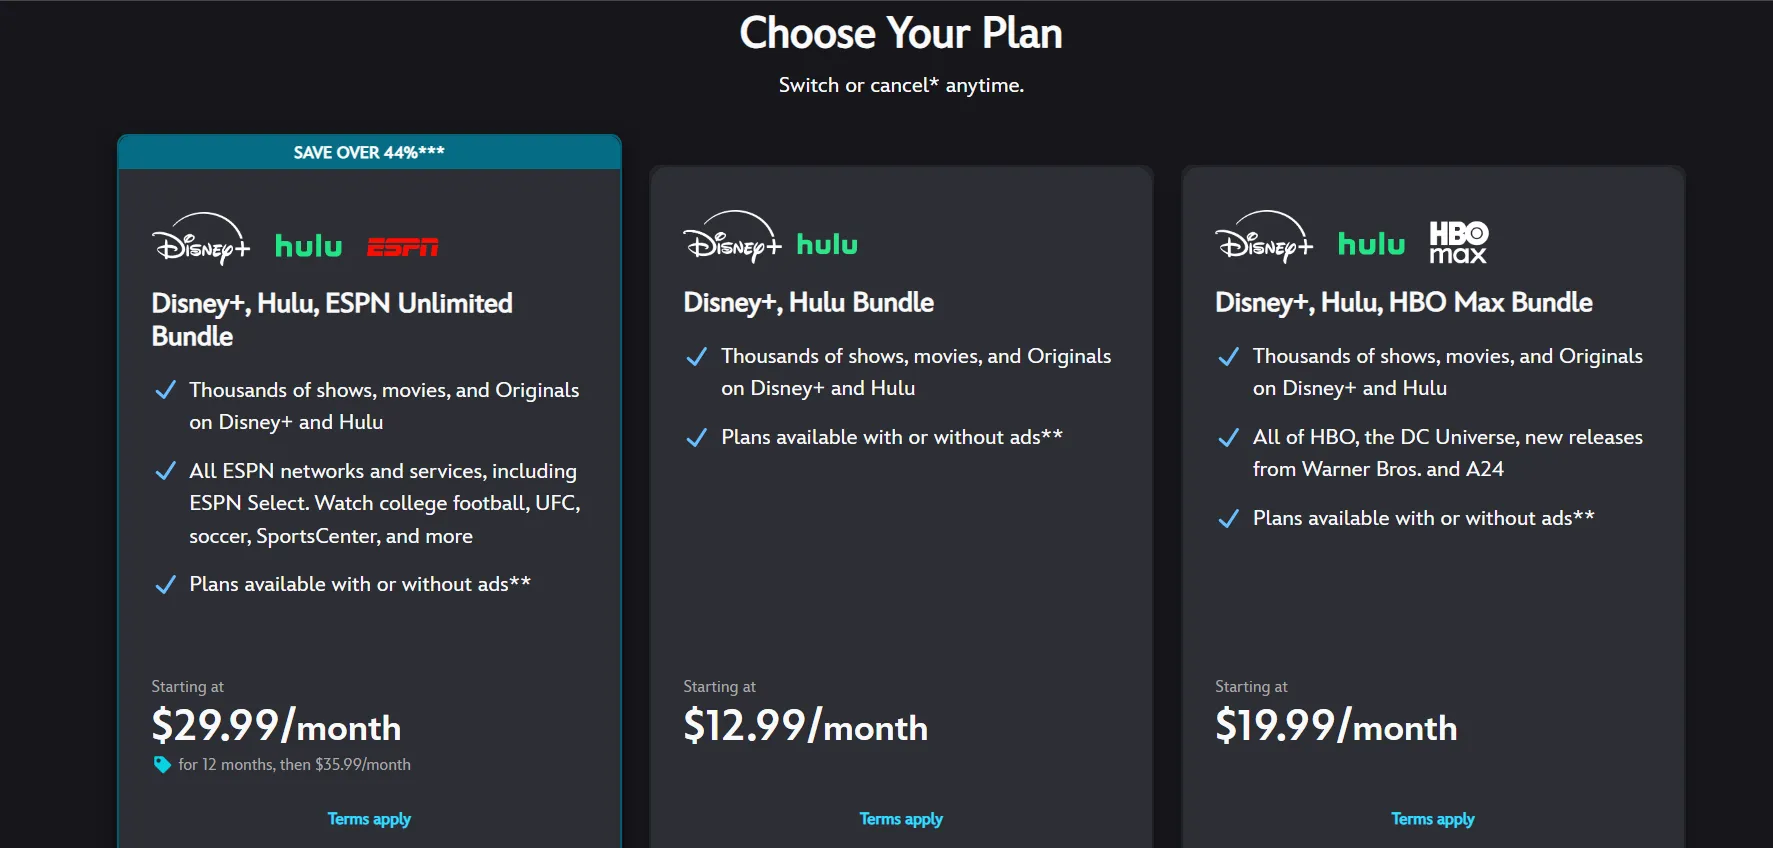The height and width of the screenshot is (848, 1773).
Task: Click the price tag icon beside 12 months offer
Action: pos(162,765)
